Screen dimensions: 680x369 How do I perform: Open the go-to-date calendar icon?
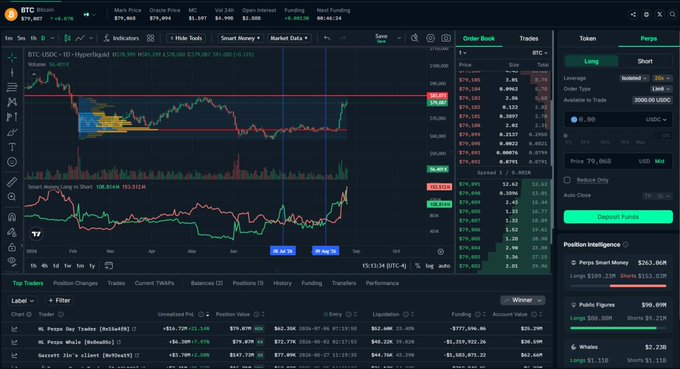pos(109,265)
